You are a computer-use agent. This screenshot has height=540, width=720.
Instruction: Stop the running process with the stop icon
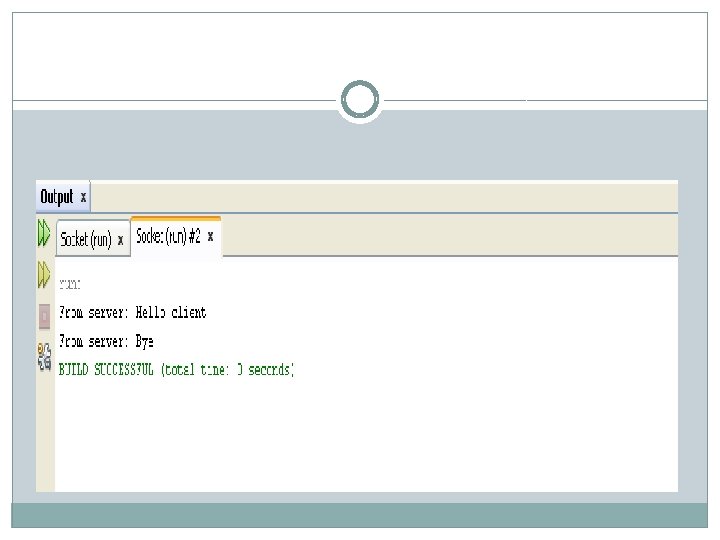[x=44, y=316]
